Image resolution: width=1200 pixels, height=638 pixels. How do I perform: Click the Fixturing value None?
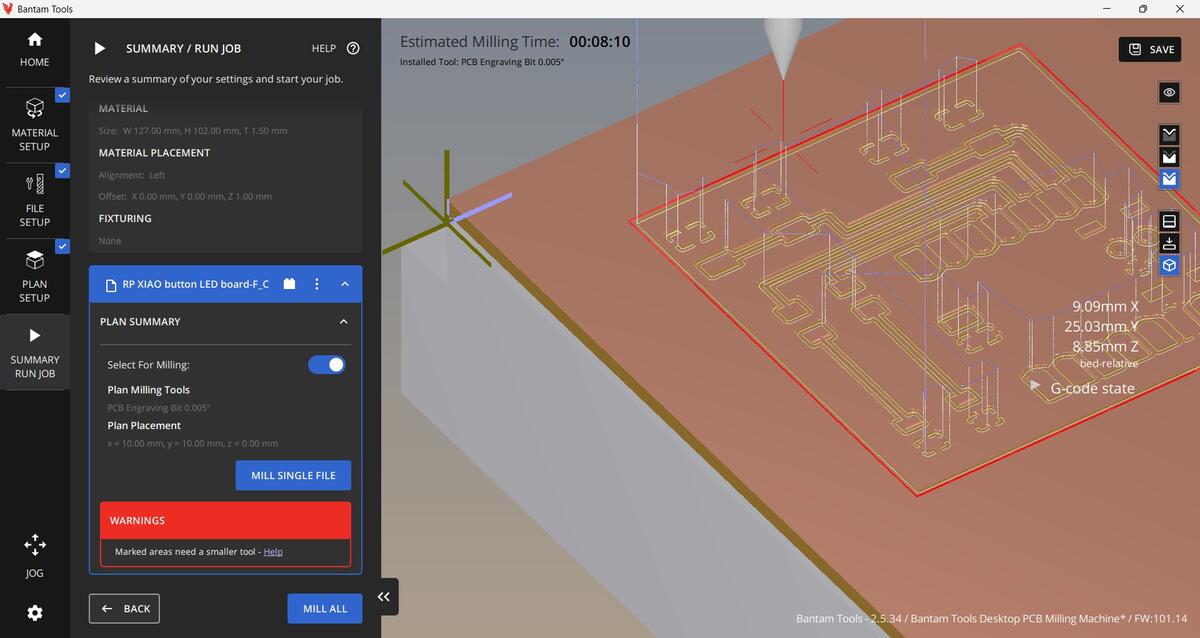point(110,241)
